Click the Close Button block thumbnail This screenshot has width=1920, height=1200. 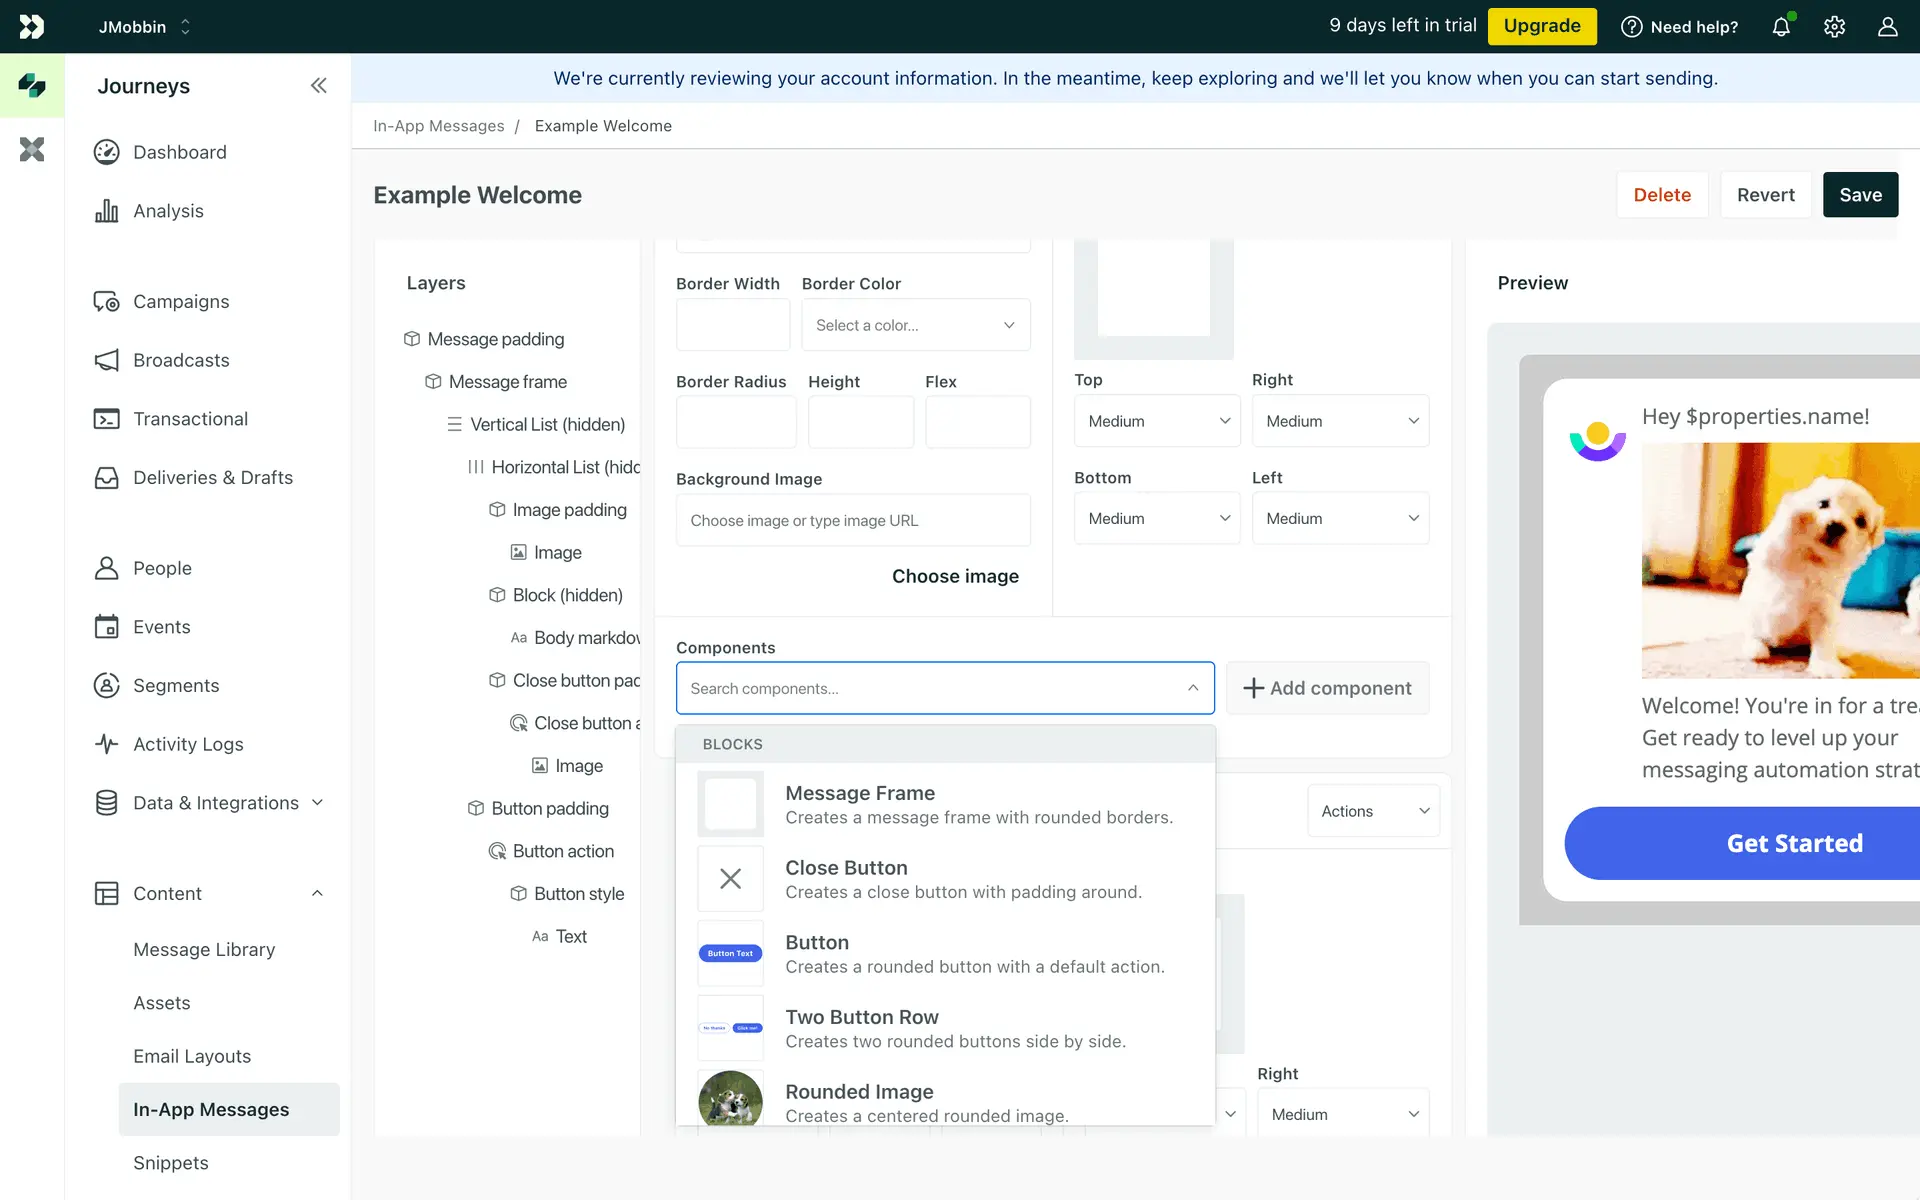coord(730,879)
